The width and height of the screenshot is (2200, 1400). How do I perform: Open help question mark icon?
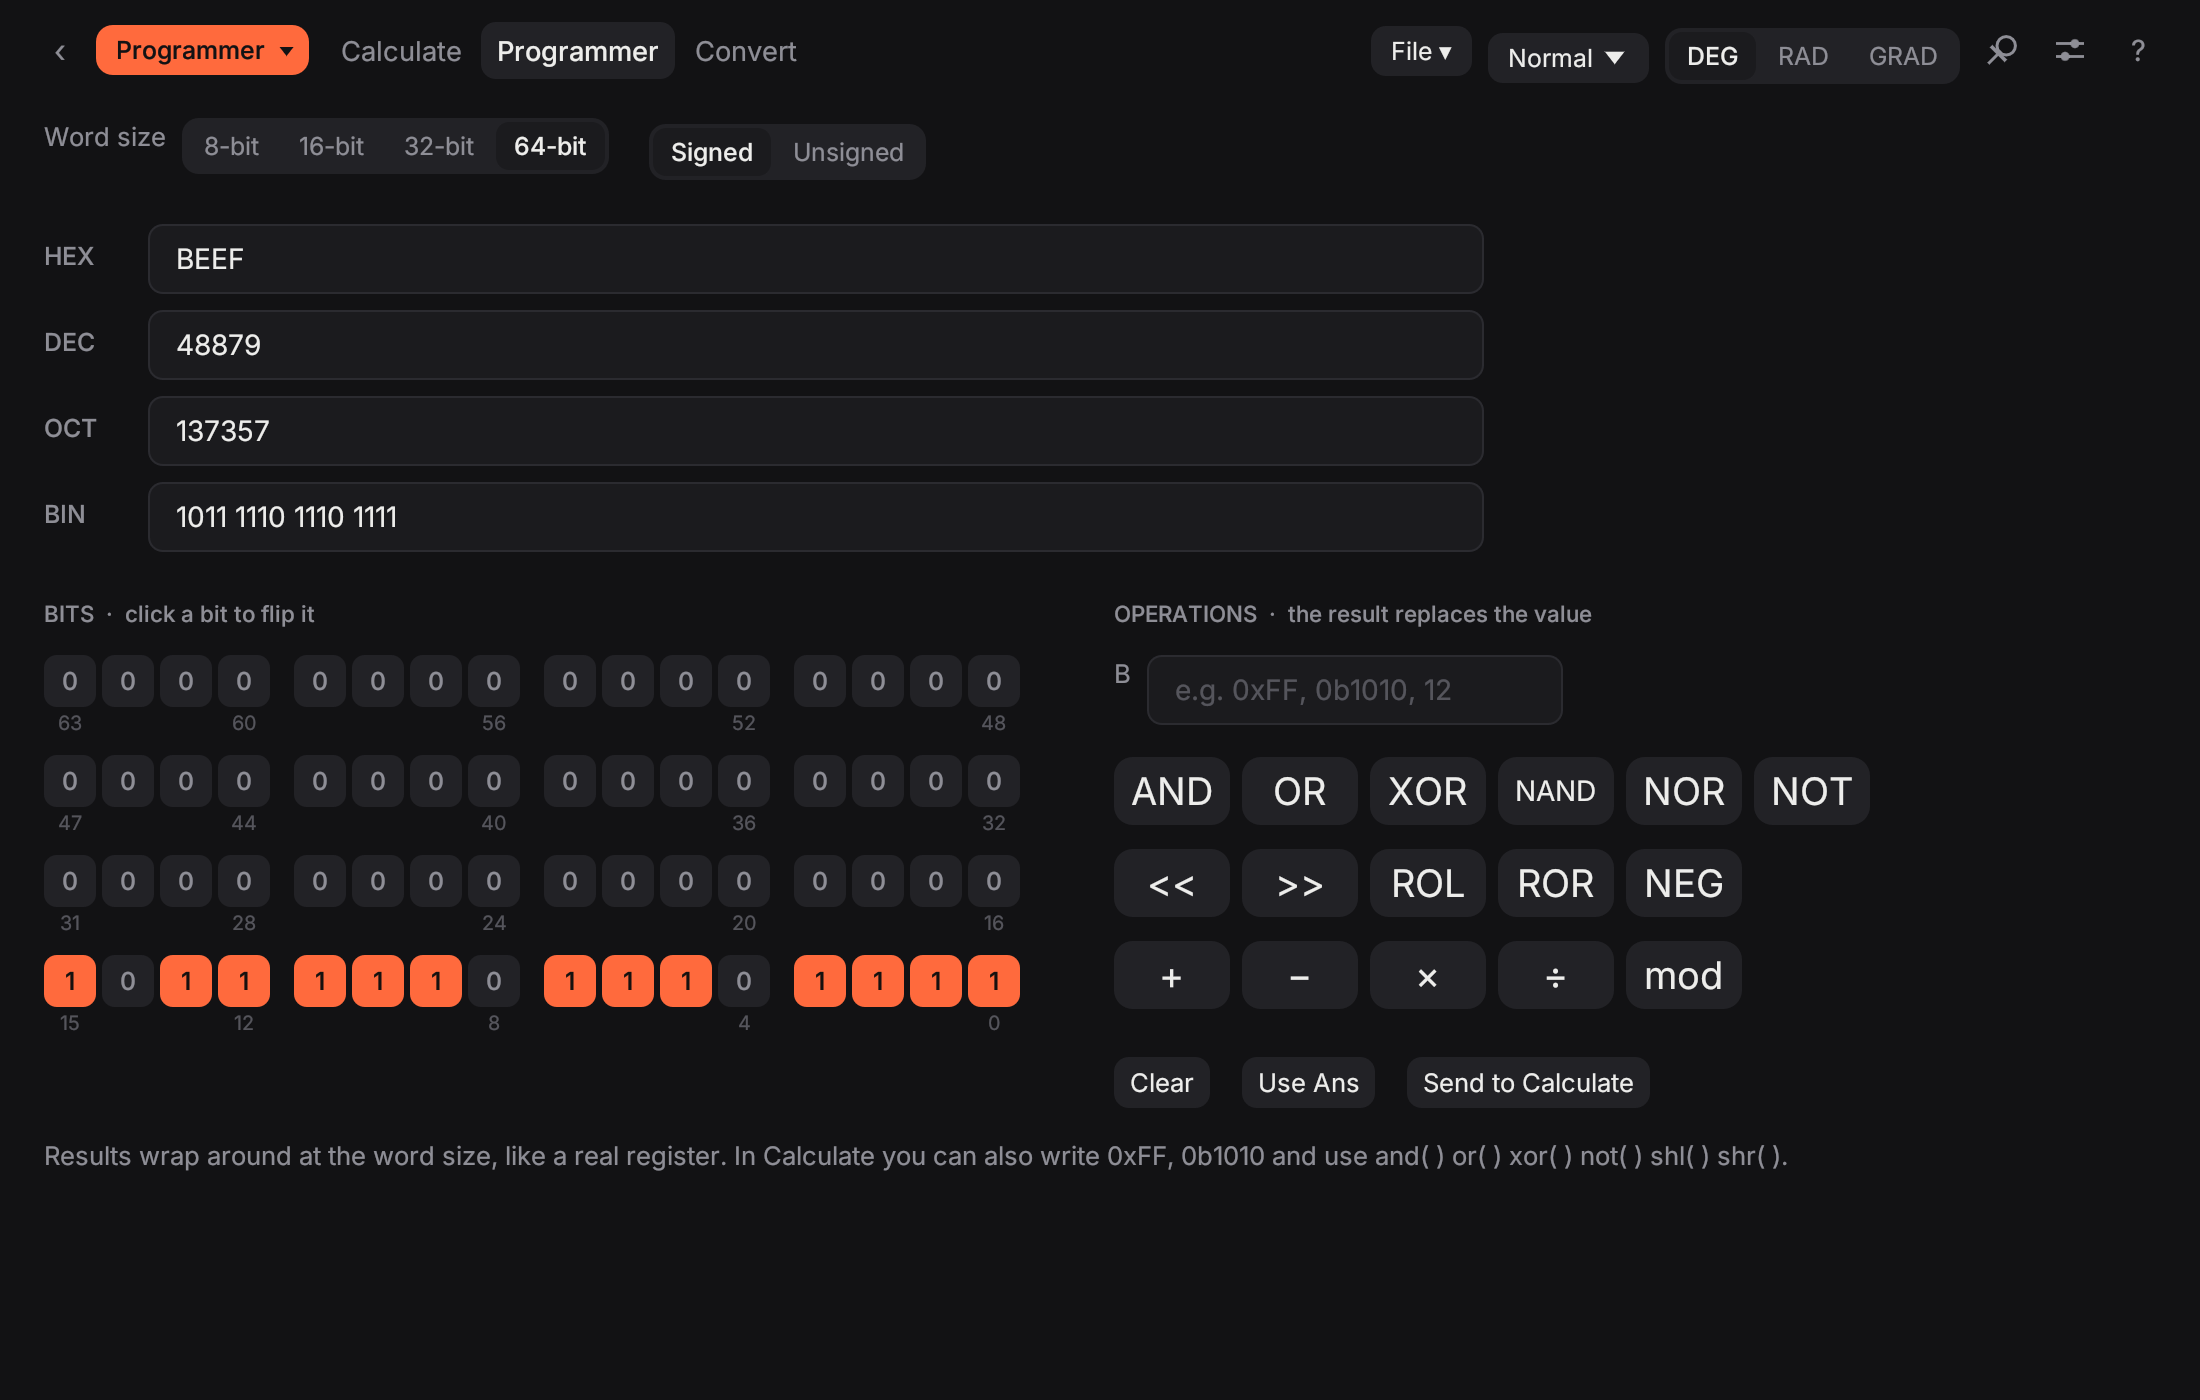pos(2138,51)
